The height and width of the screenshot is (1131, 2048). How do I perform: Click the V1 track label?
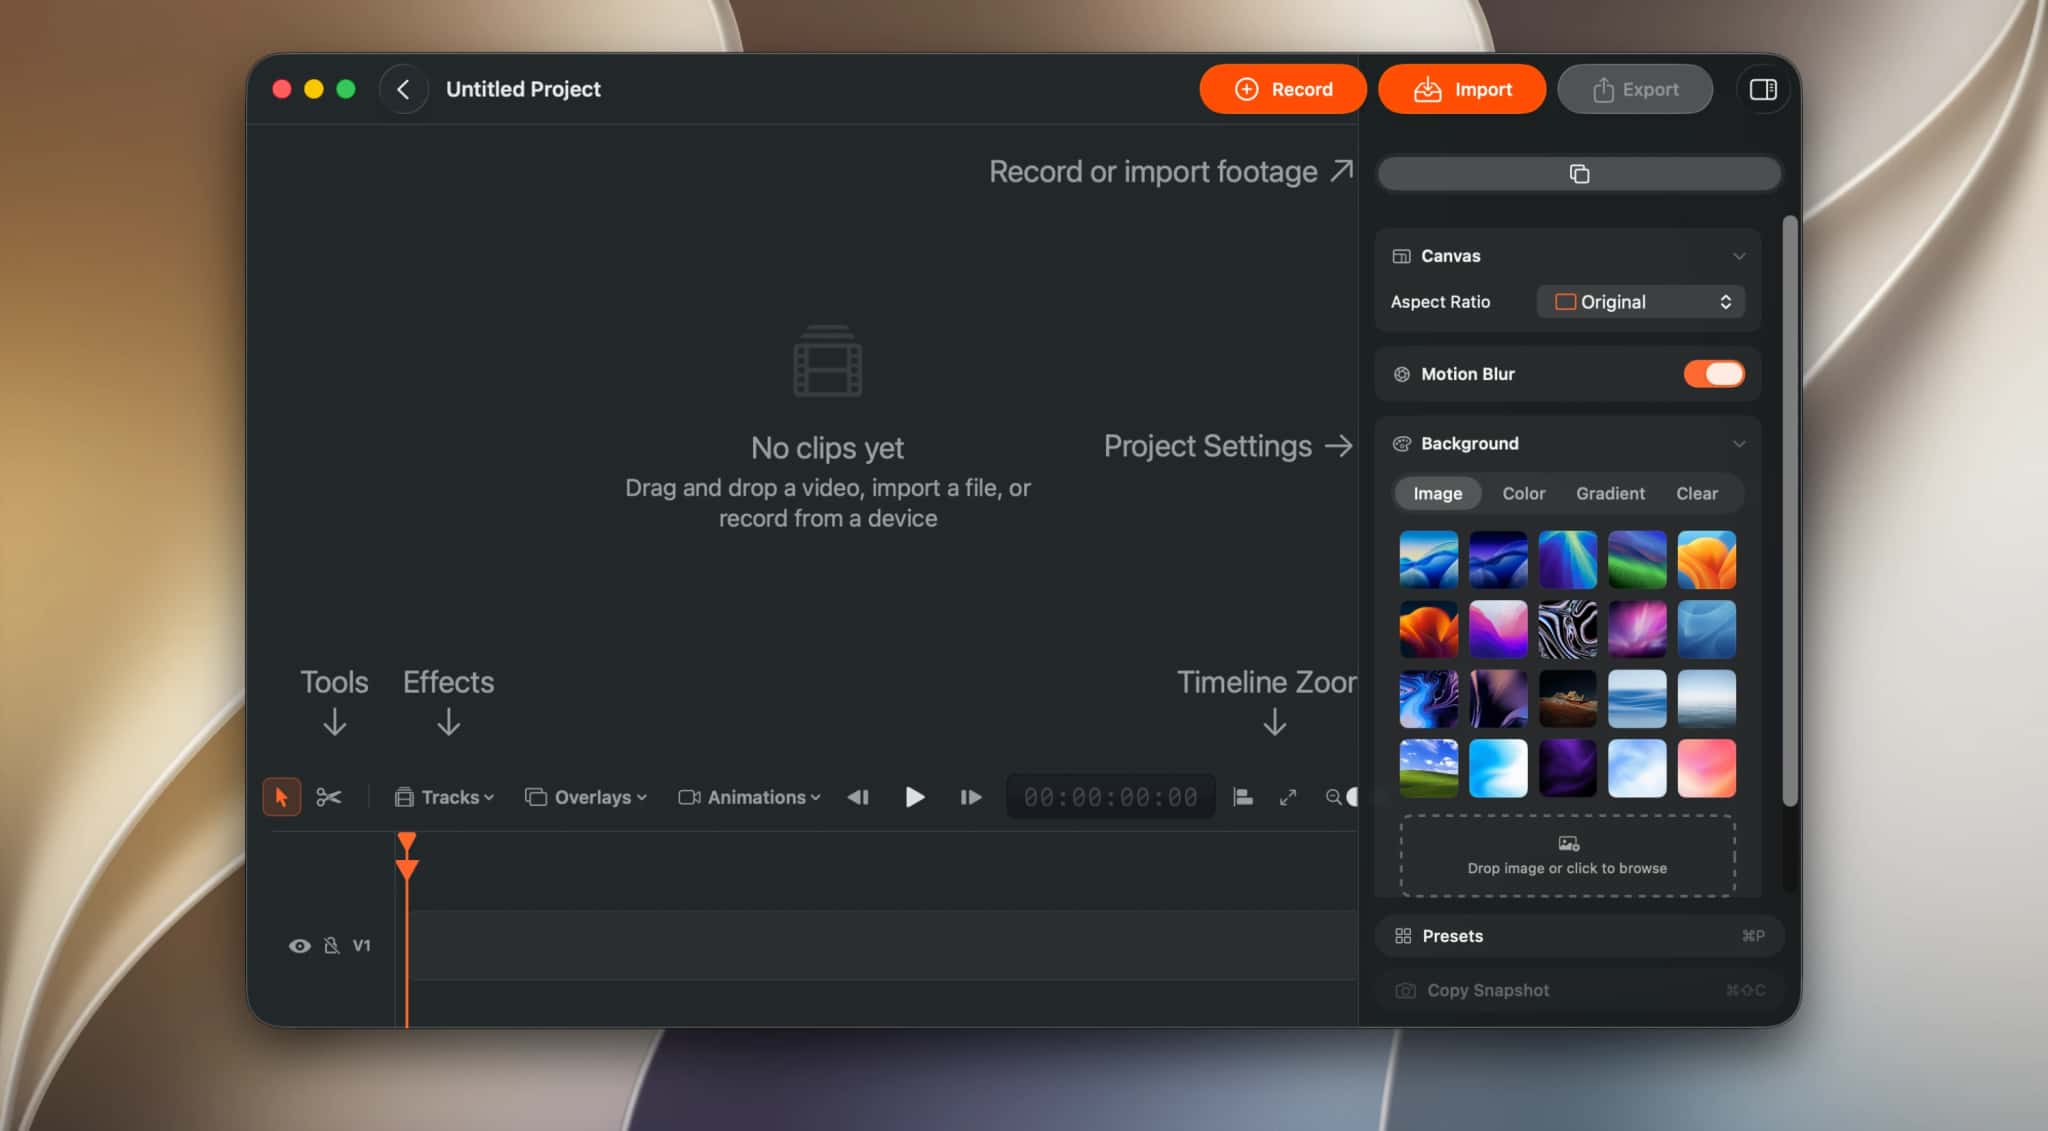click(x=361, y=945)
